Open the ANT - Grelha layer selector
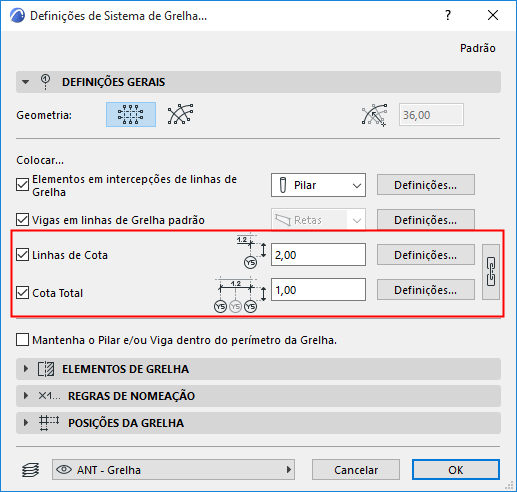Image resolution: width=517 pixels, height=492 pixels. pos(173,470)
